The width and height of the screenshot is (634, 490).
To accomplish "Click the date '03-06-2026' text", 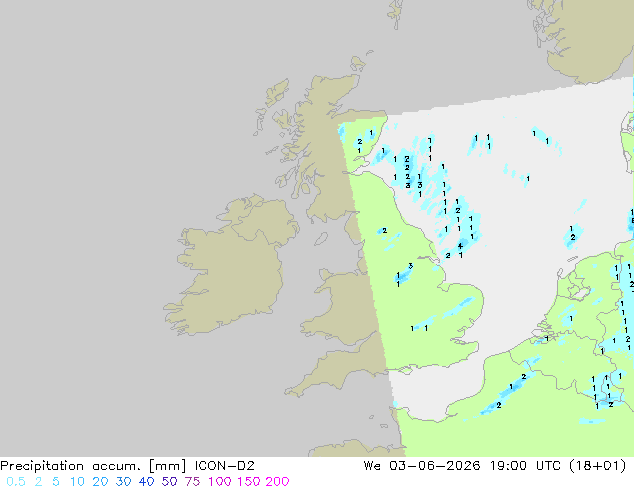I will click(435, 466).
